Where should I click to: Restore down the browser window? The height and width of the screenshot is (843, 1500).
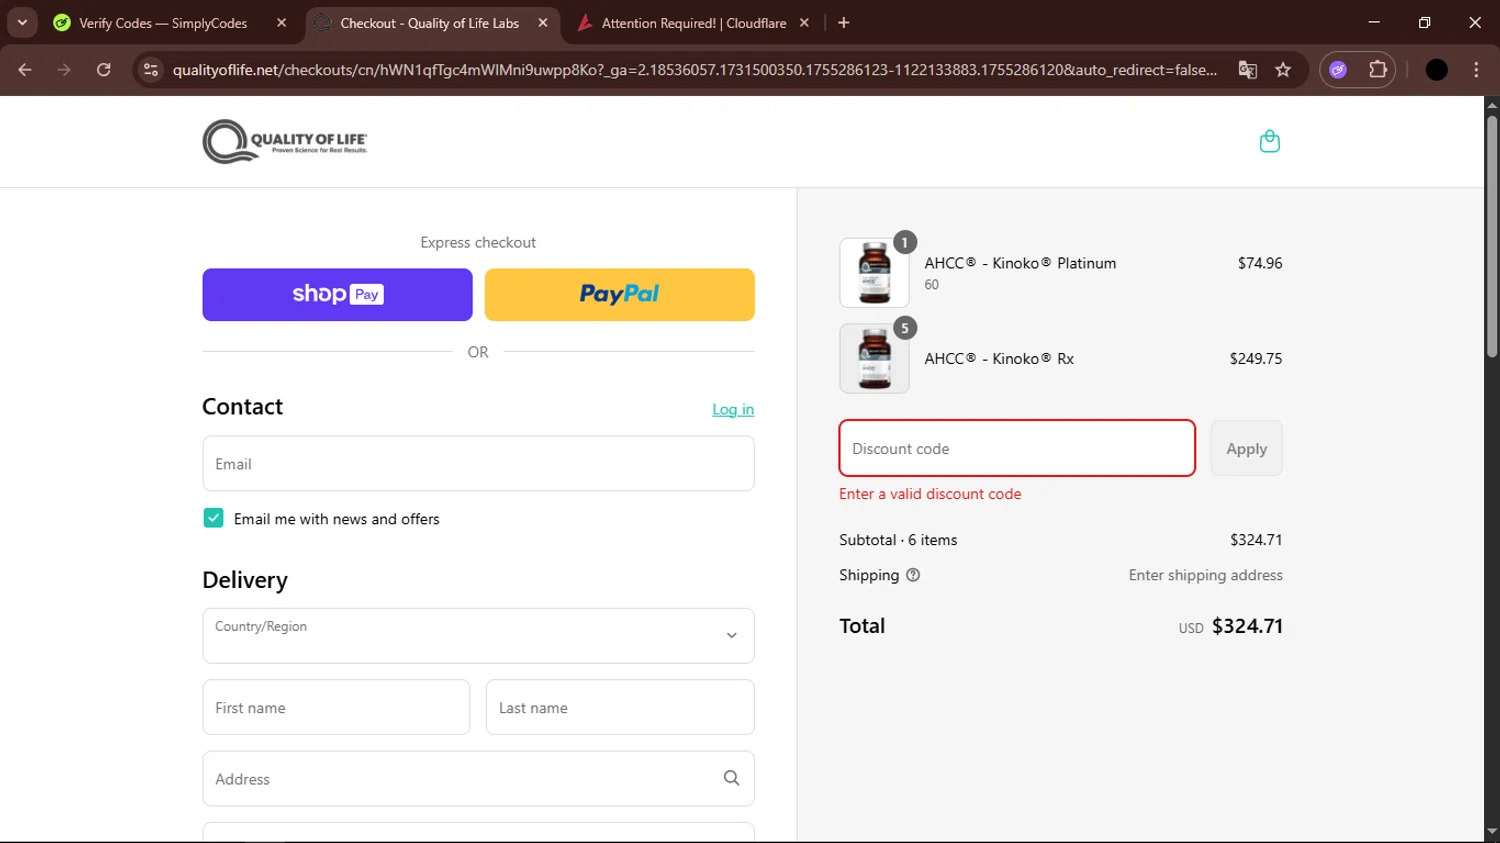point(1424,22)
